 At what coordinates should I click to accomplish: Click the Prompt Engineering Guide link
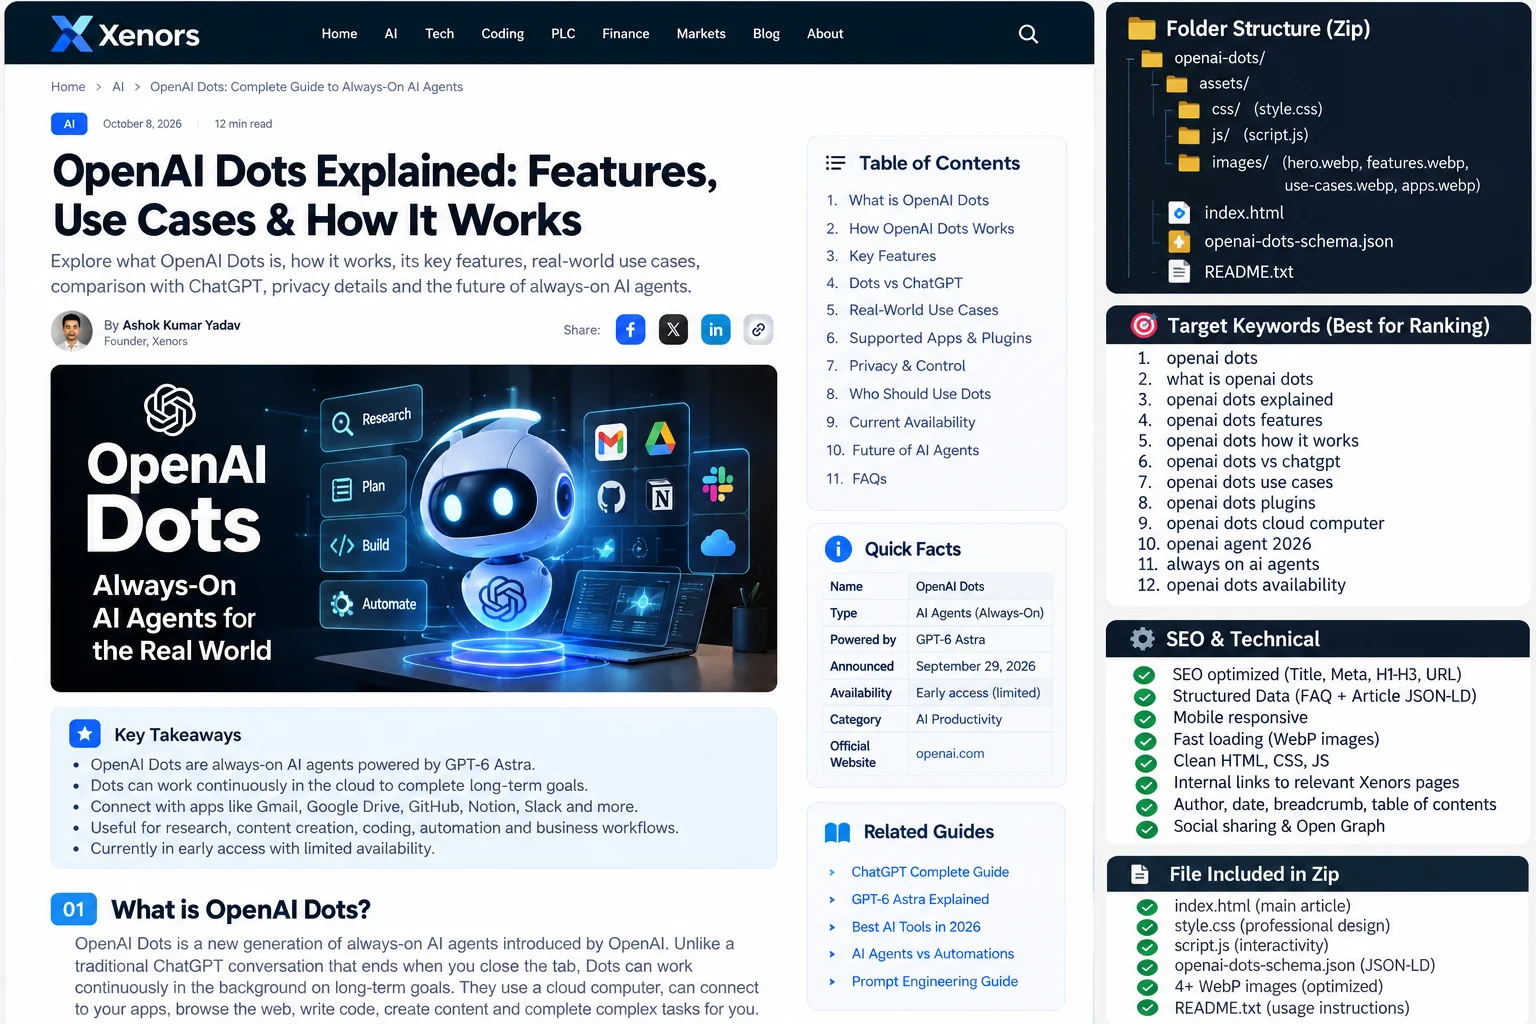click(x=935, y=982)
